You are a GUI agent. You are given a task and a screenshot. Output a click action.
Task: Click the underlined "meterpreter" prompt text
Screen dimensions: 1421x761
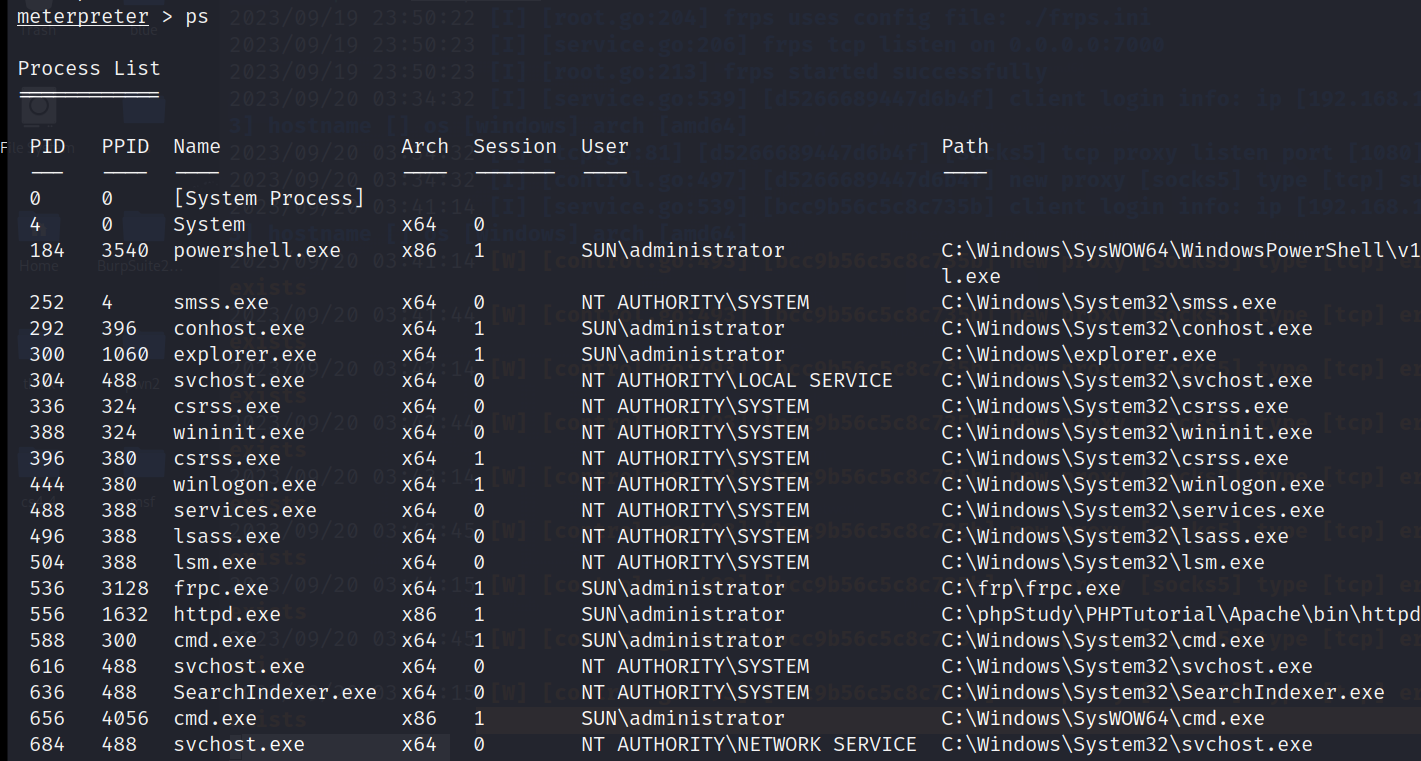point(83,17)
